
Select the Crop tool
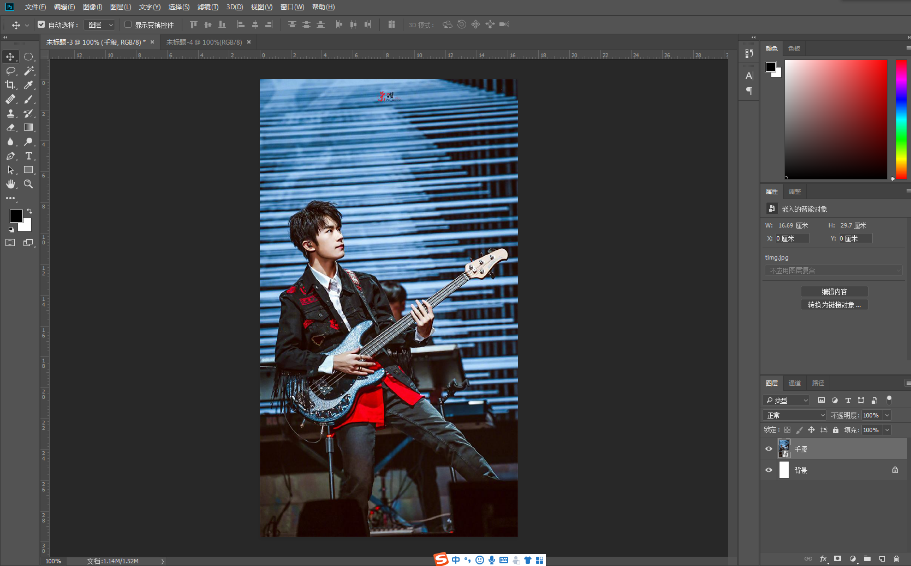click(10, 85)
